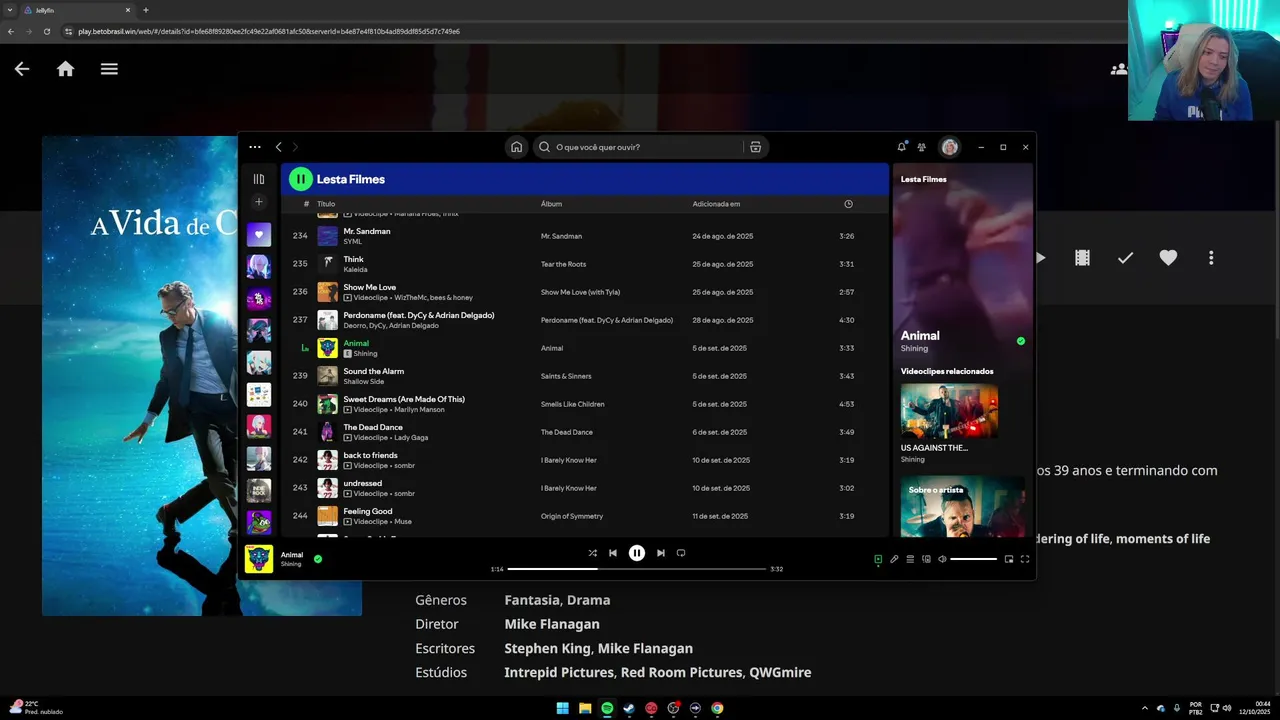Image resolution: width=1280 pixels, height=720 pixels.
Task: Toggle saved checkmark in Now Playing panel
Action: [1021, 341]
